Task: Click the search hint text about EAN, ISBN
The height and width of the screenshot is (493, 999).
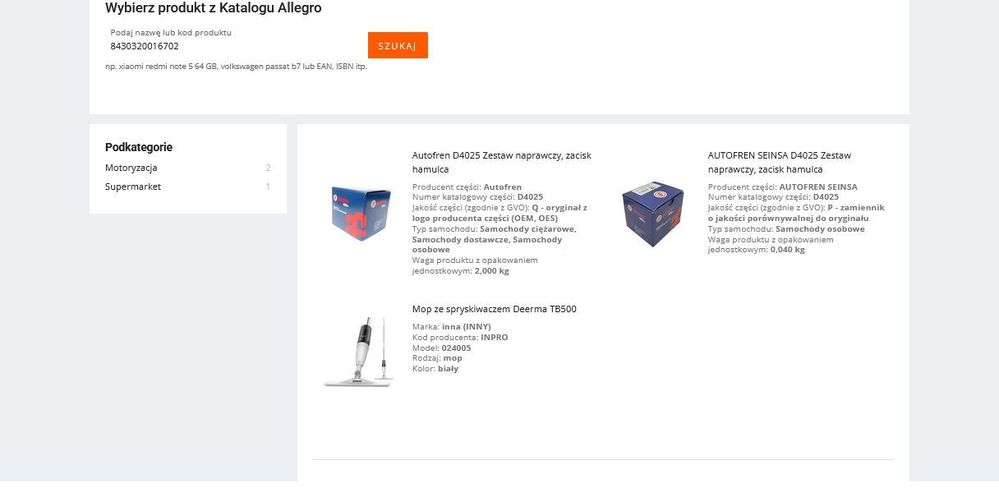Action: (236, 66)
